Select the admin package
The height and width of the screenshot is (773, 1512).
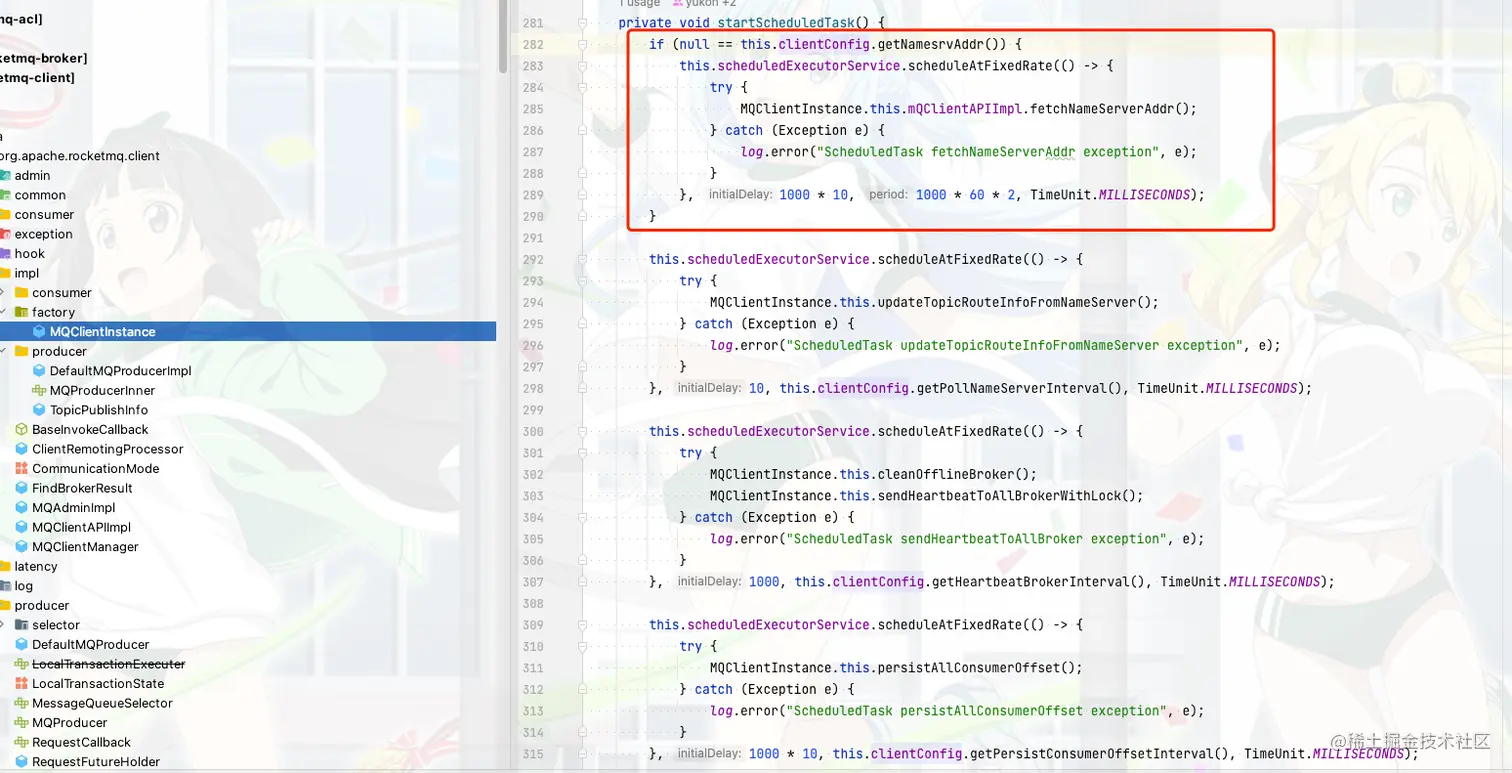coord(32,176)
